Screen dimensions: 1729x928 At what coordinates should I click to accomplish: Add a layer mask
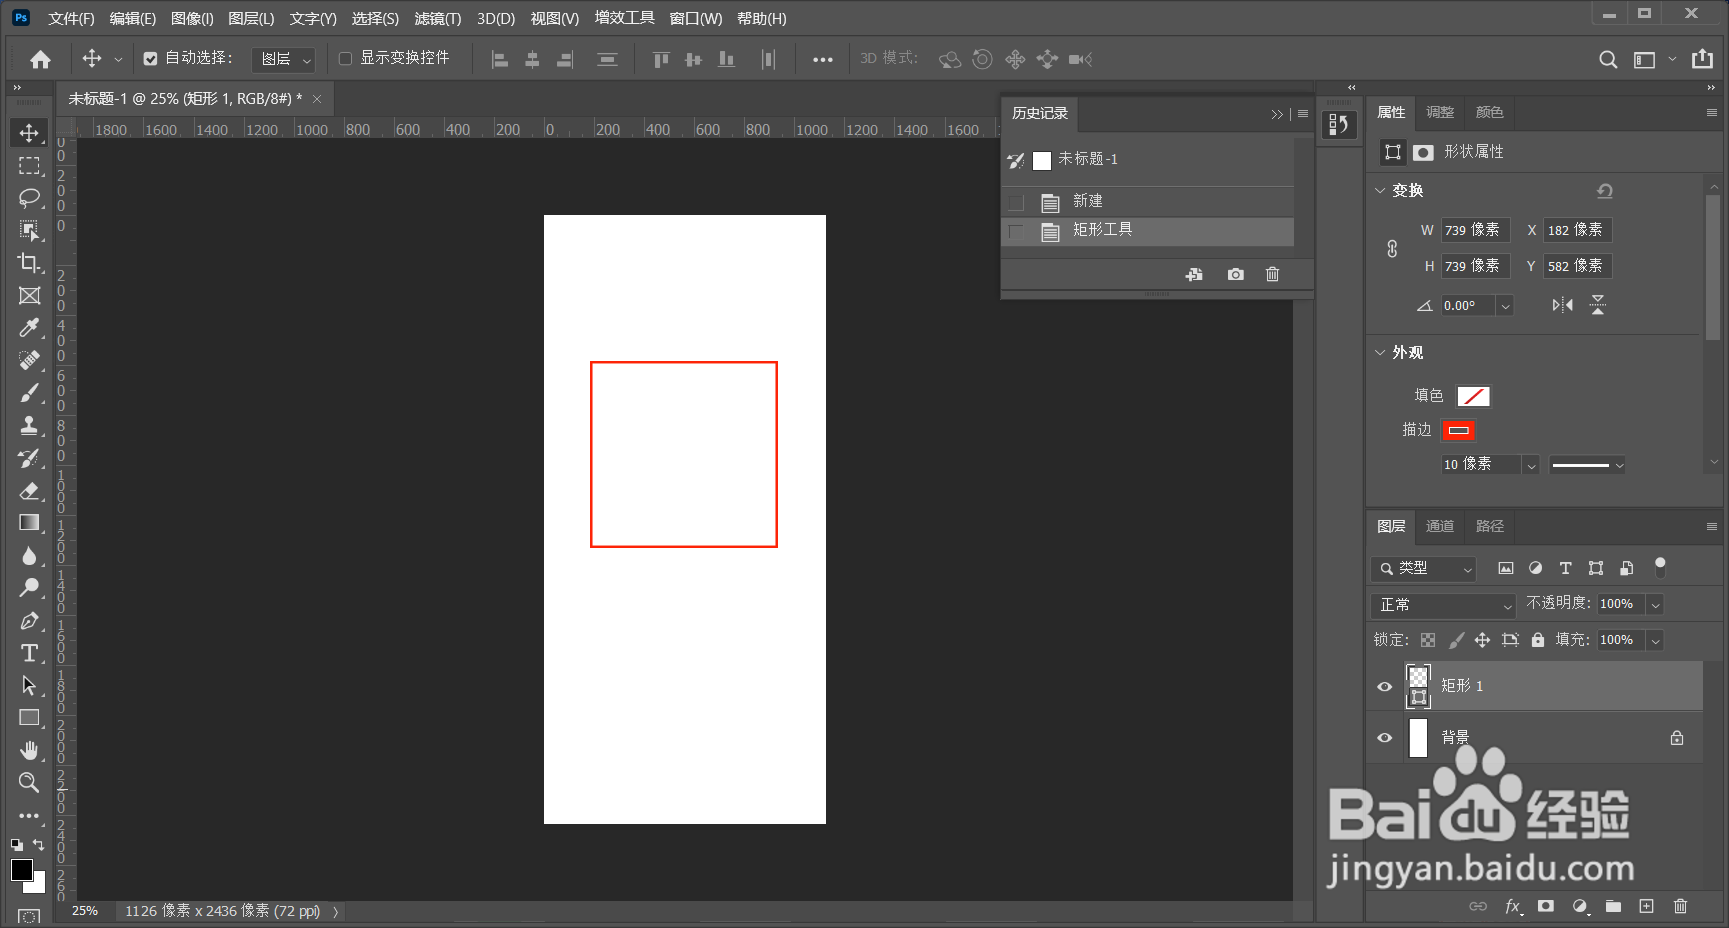1546,906
